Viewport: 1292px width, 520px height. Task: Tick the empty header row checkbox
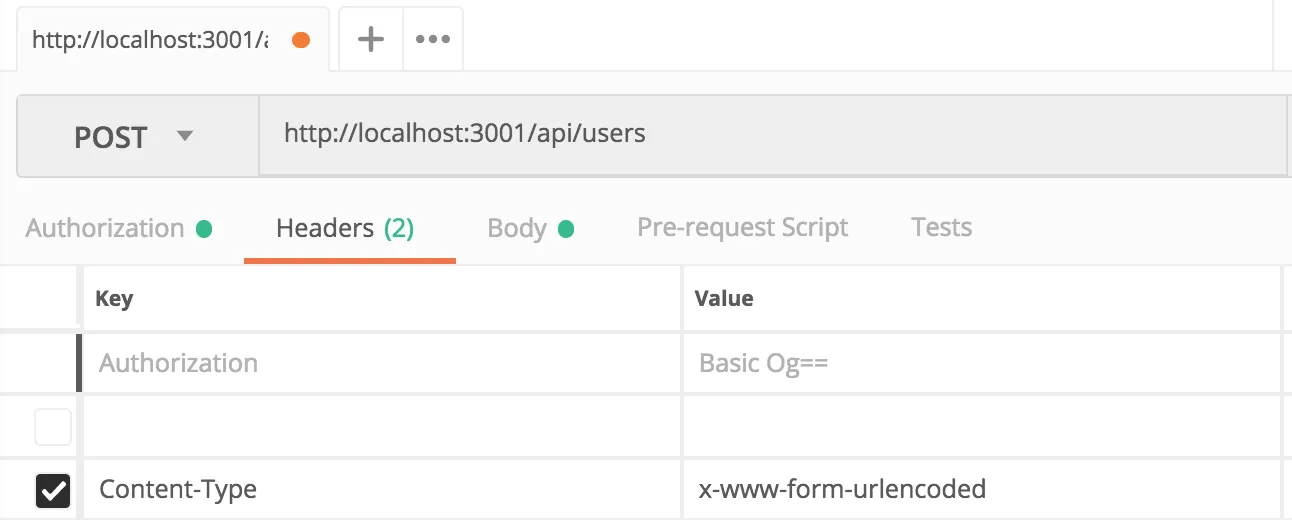click(x=53, y=427)
